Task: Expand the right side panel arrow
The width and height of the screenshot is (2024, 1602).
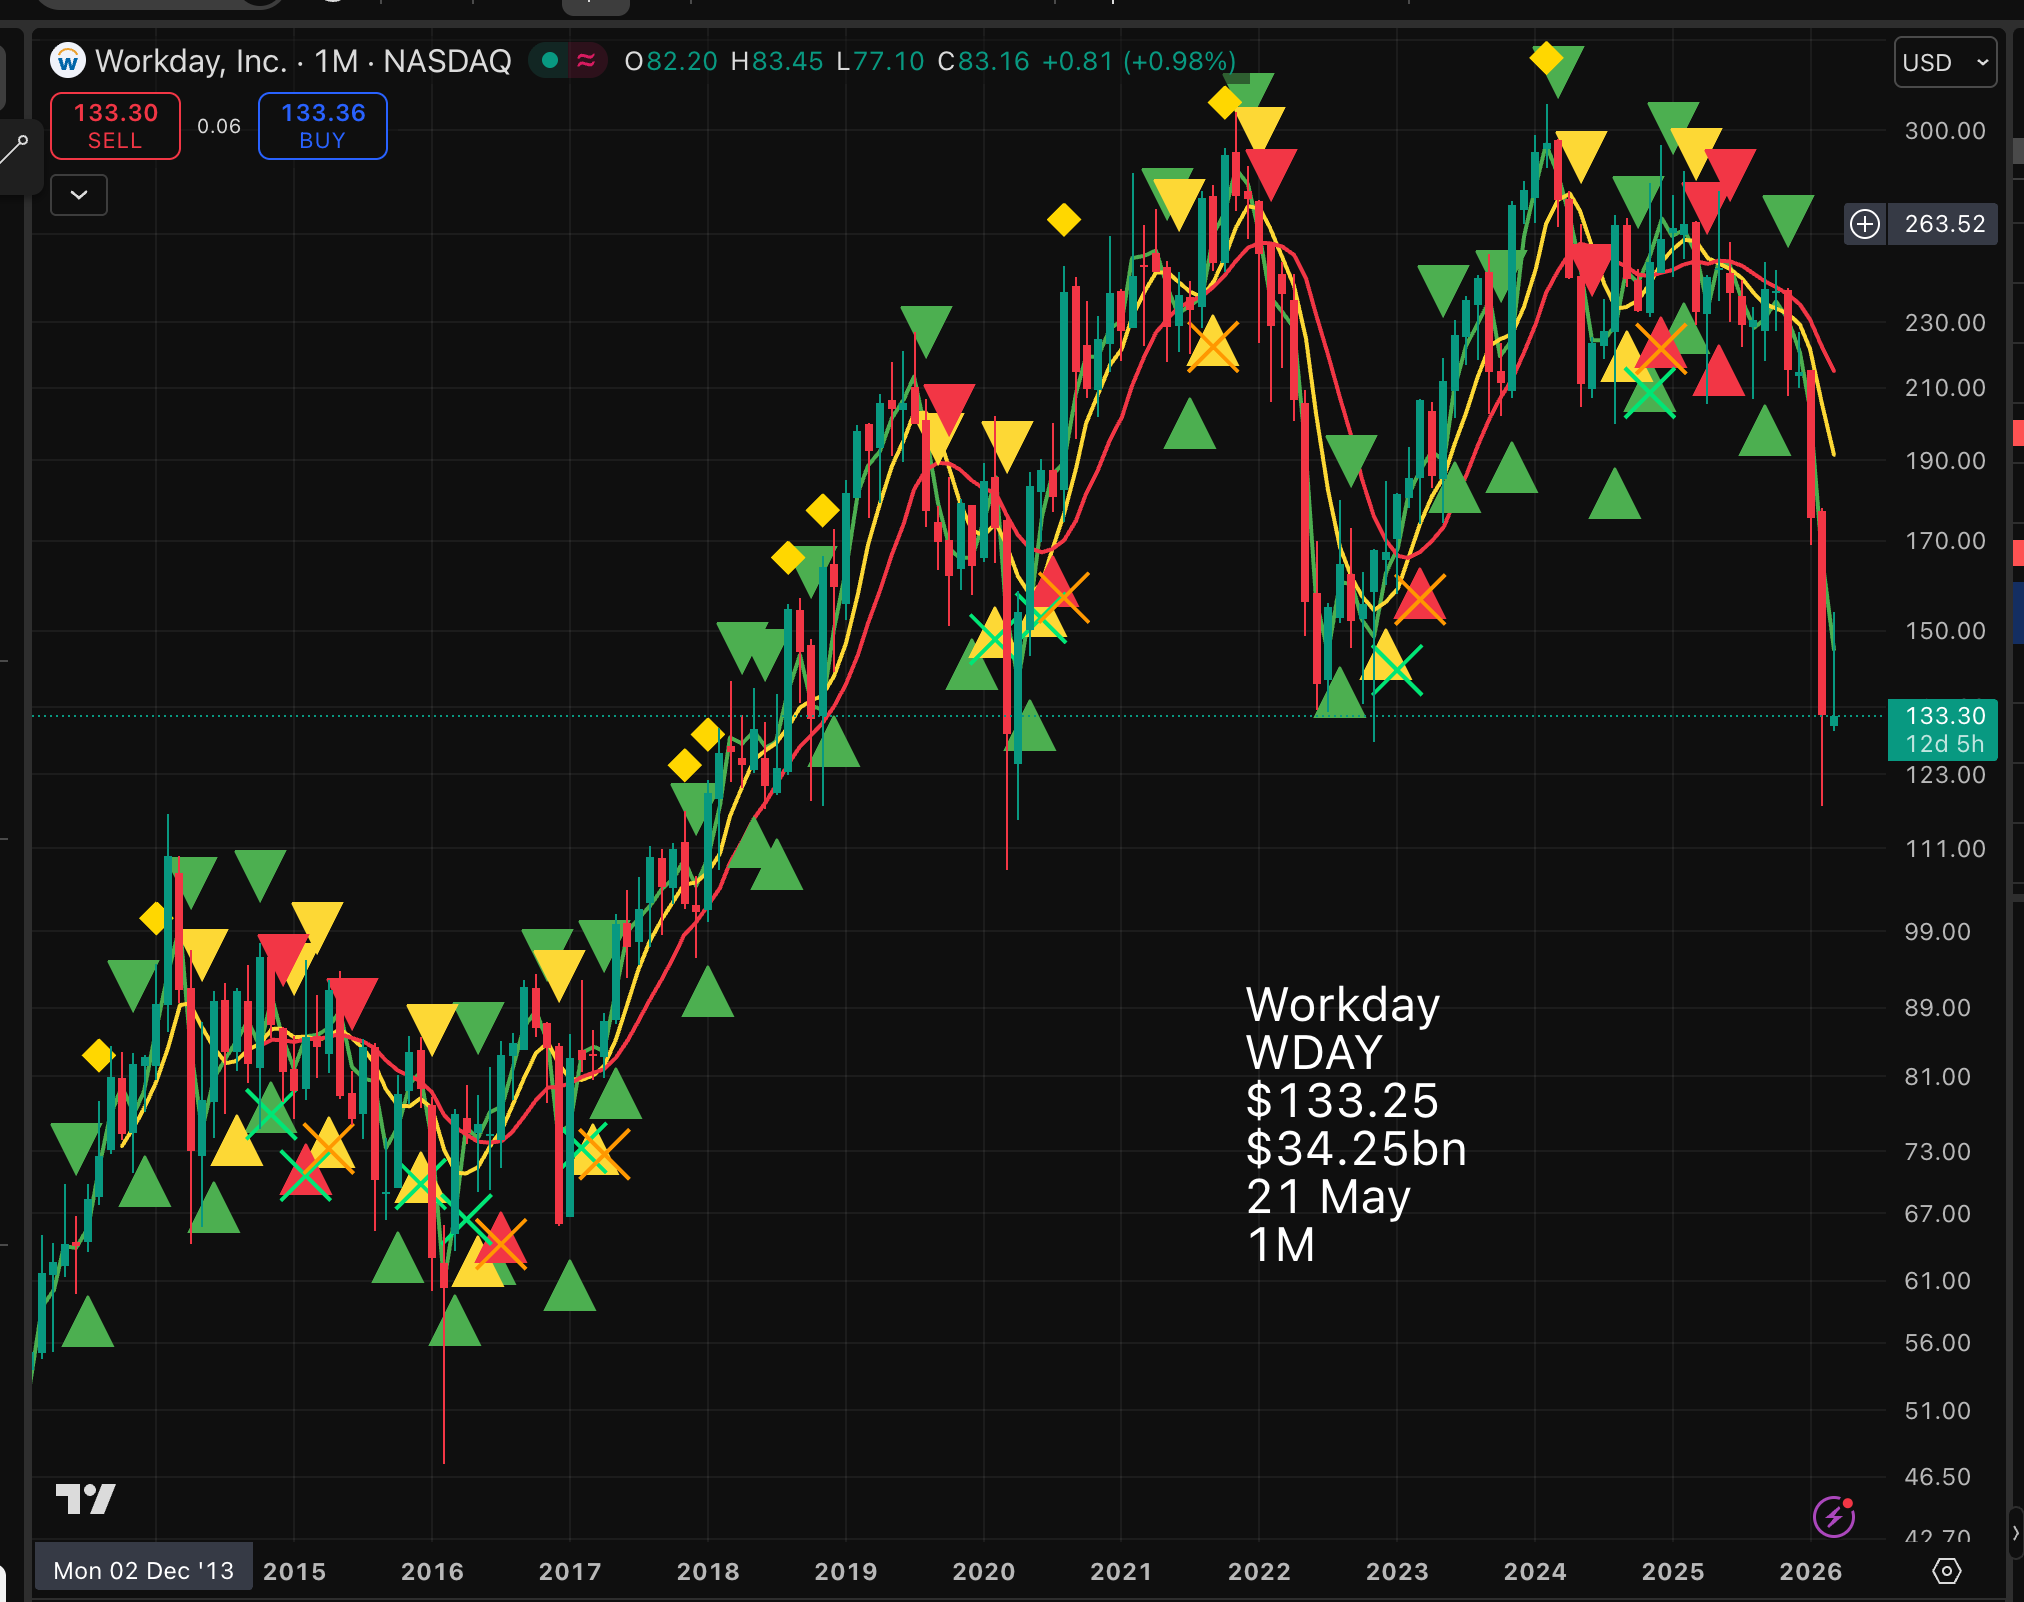Action: (x=2014, y=1533)
